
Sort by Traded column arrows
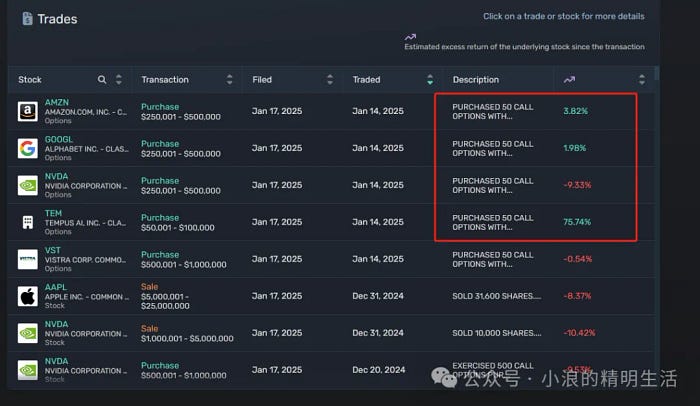[x=430, y=80]
